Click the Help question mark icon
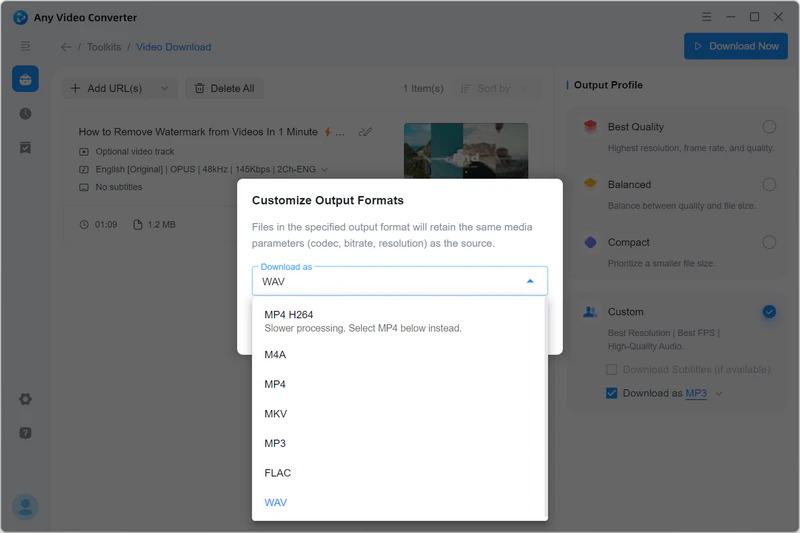Viewport: 800px width, 533px height. coord(25,433)
